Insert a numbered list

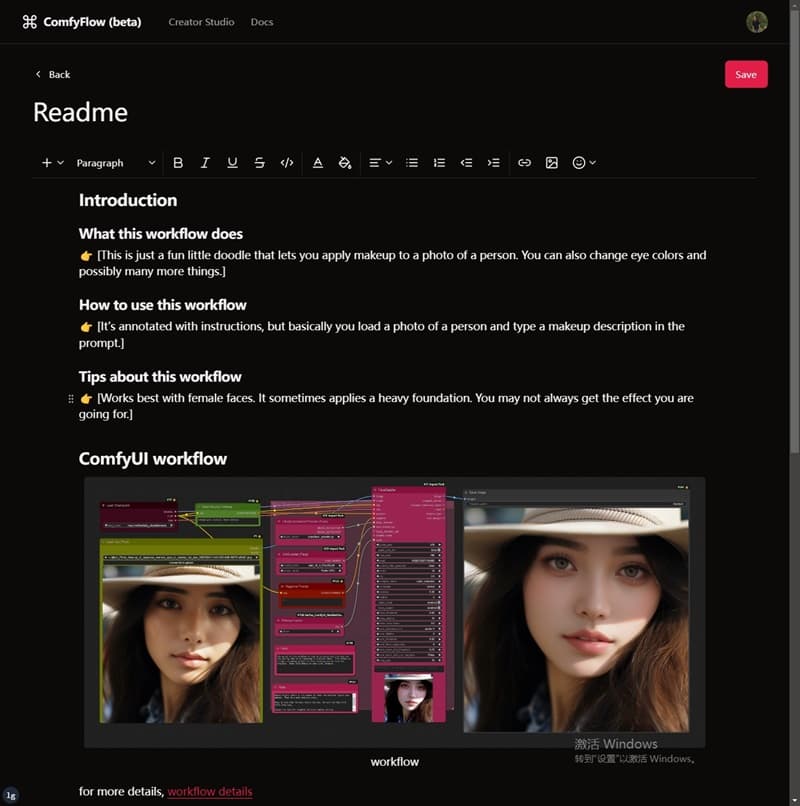439,163
